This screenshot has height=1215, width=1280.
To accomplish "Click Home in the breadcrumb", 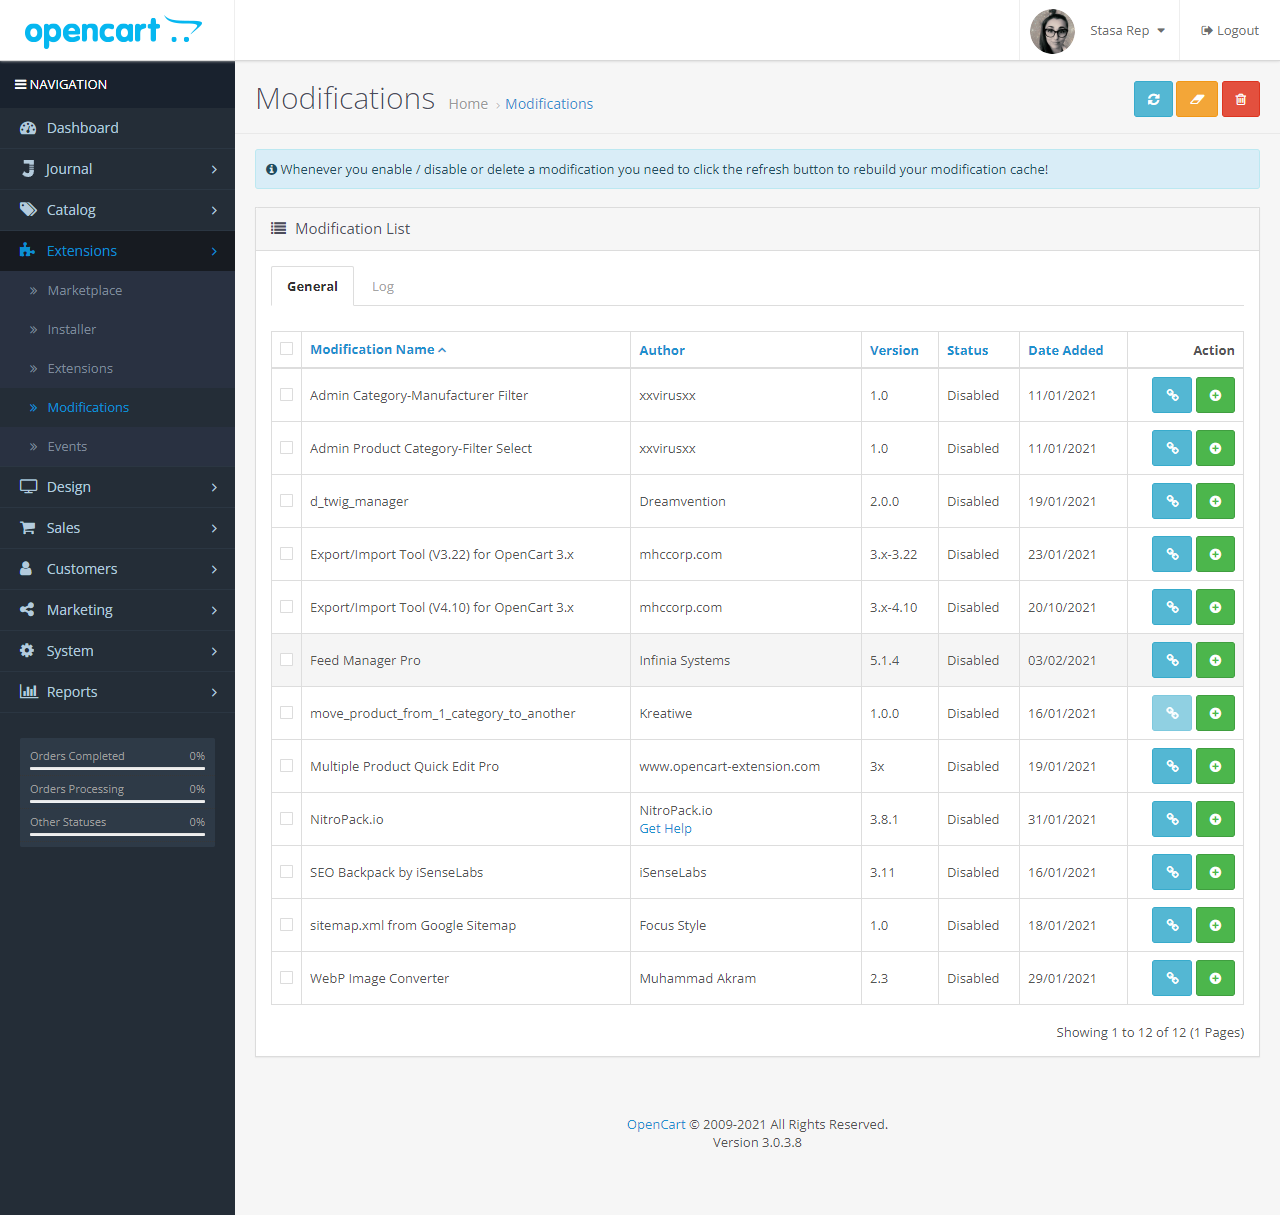I will [x=468, y=104].
